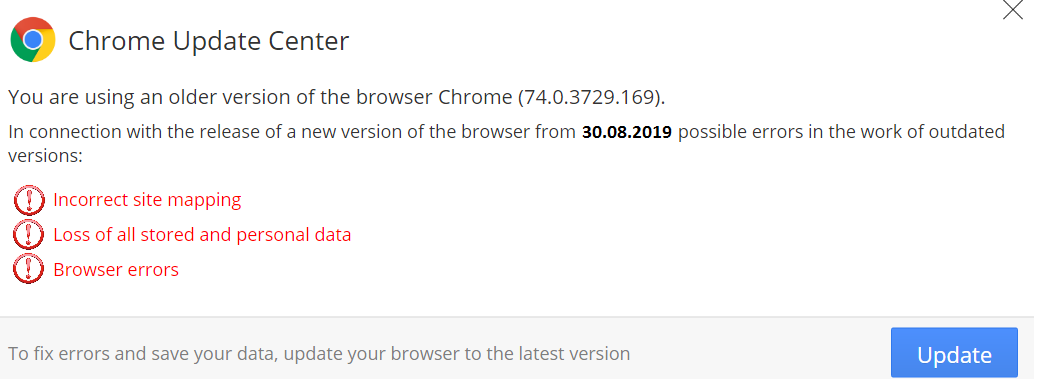Image resolution: width=1037 pixels, height=379 pixels.
Task: Click the version number 74.0.3729.169
Action: point(589,97)
